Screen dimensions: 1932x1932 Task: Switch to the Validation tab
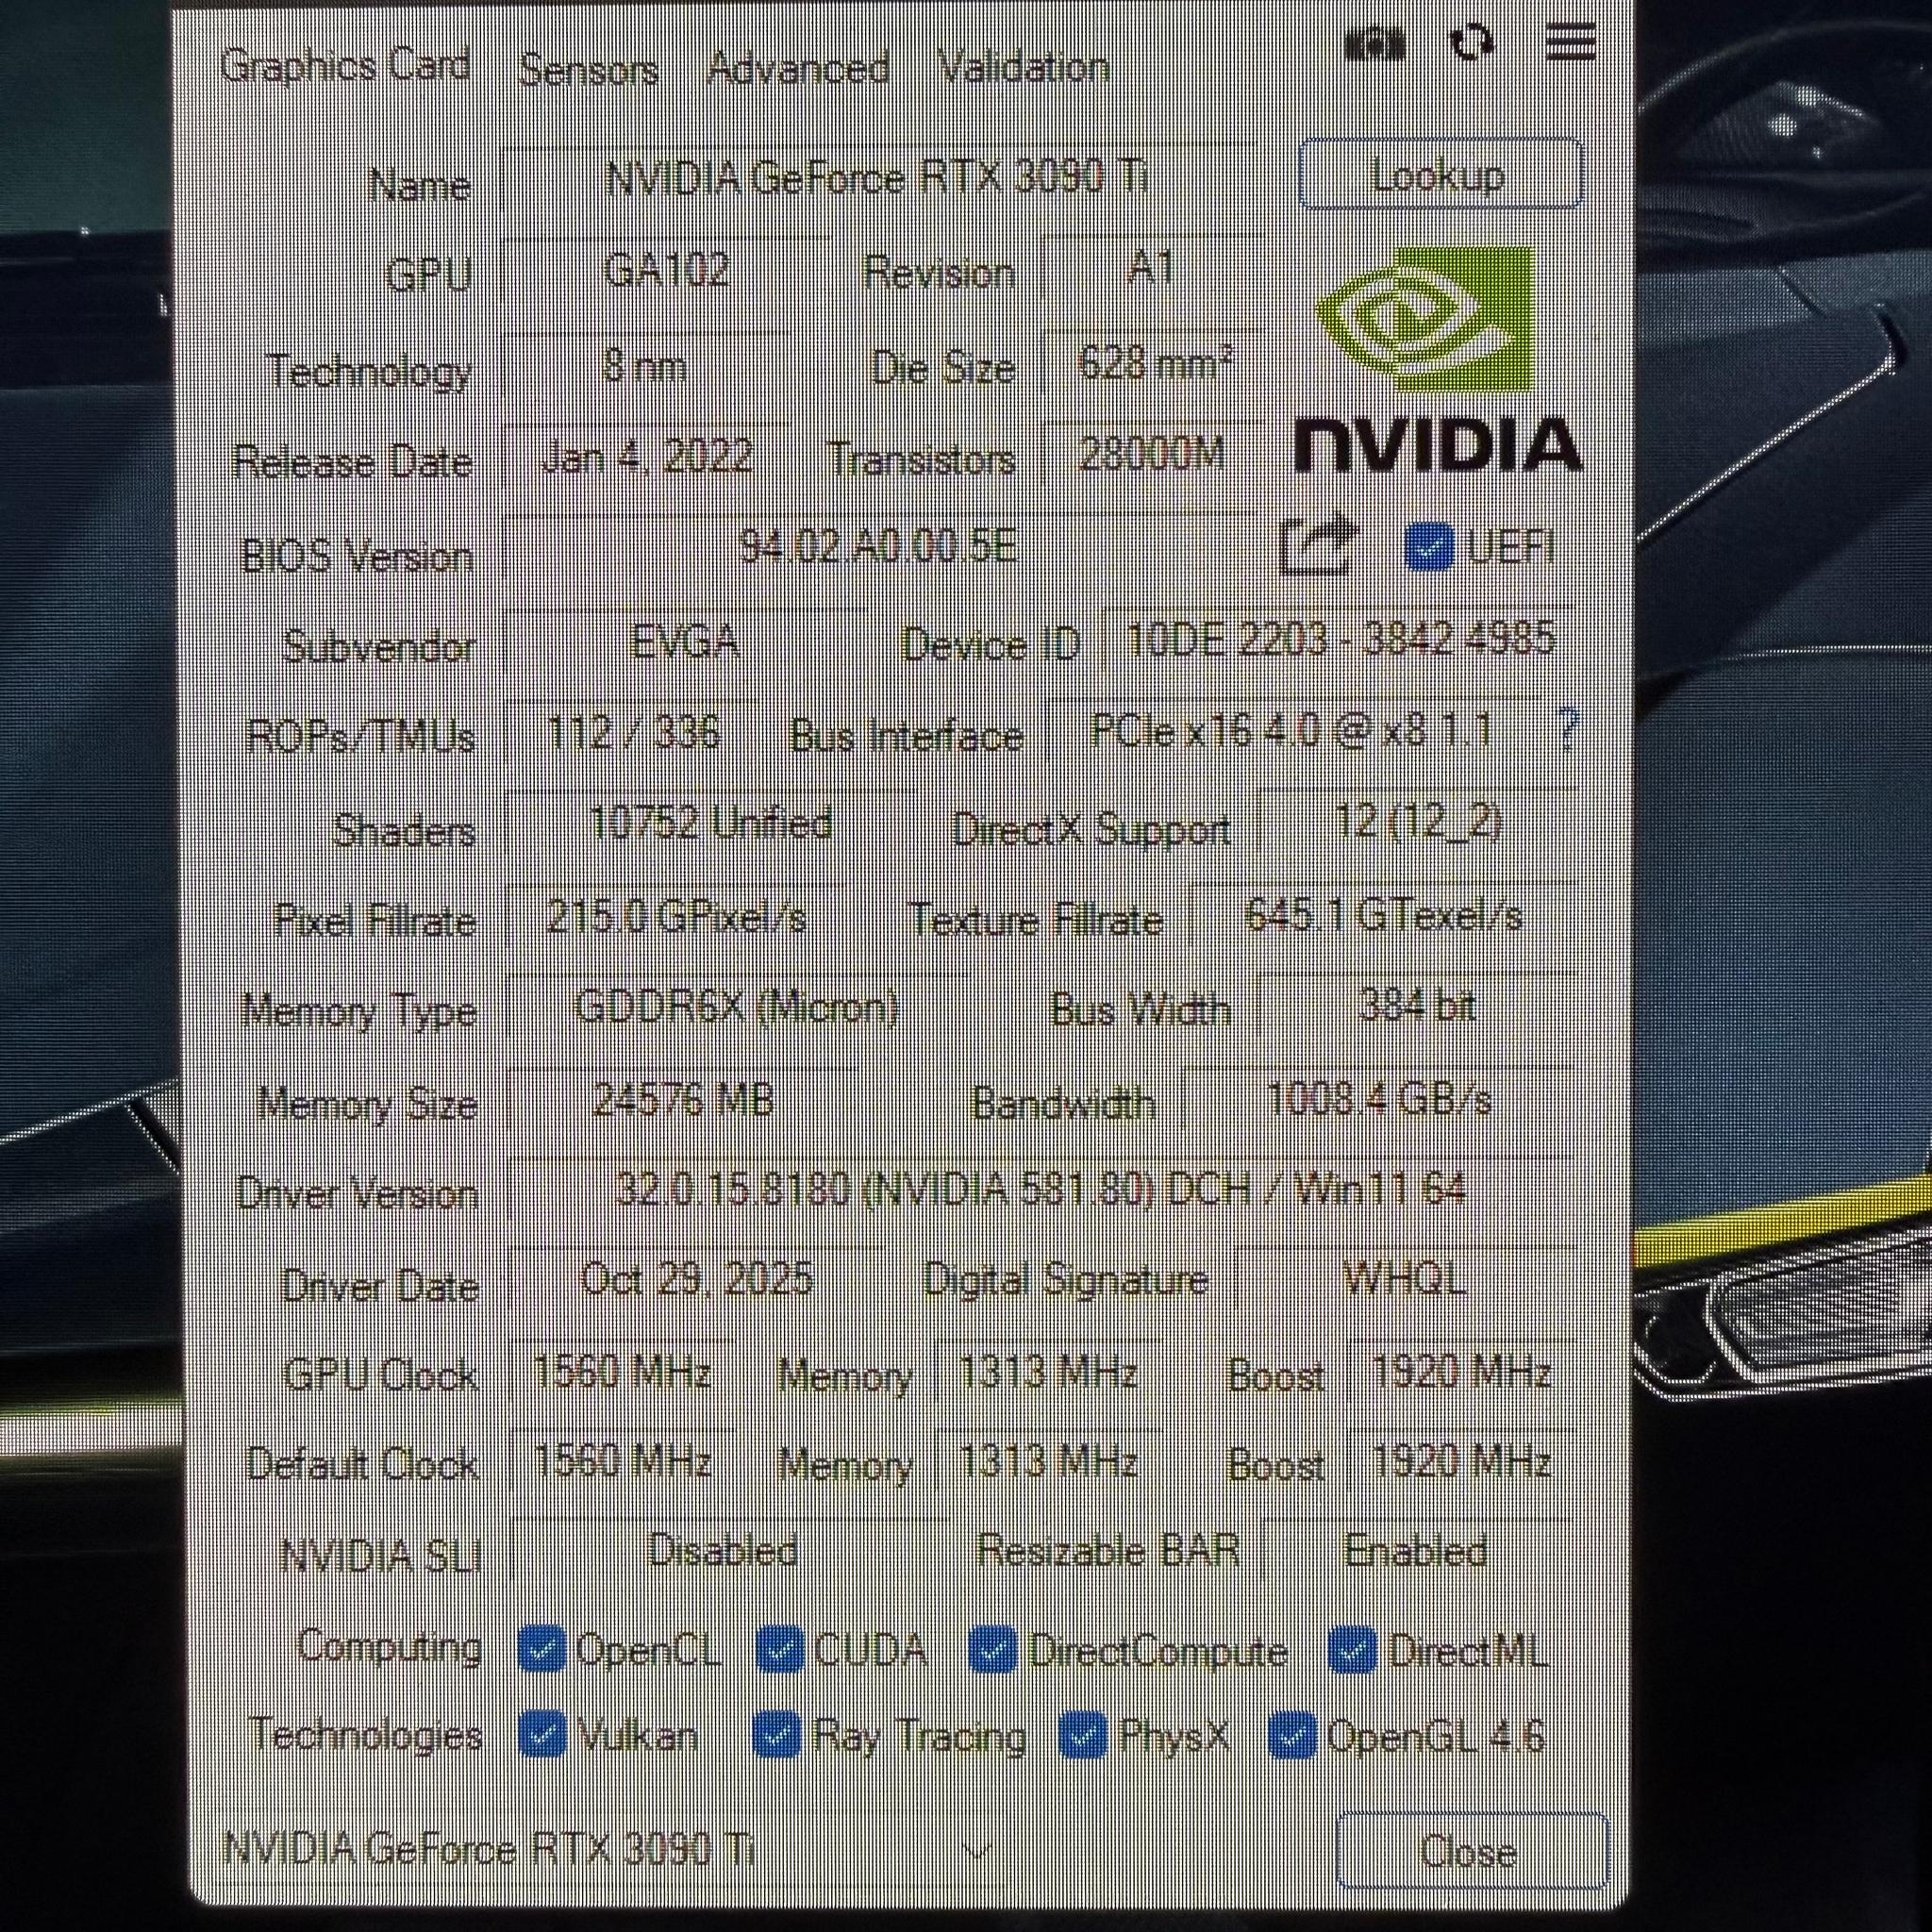tap(1024, 67)
